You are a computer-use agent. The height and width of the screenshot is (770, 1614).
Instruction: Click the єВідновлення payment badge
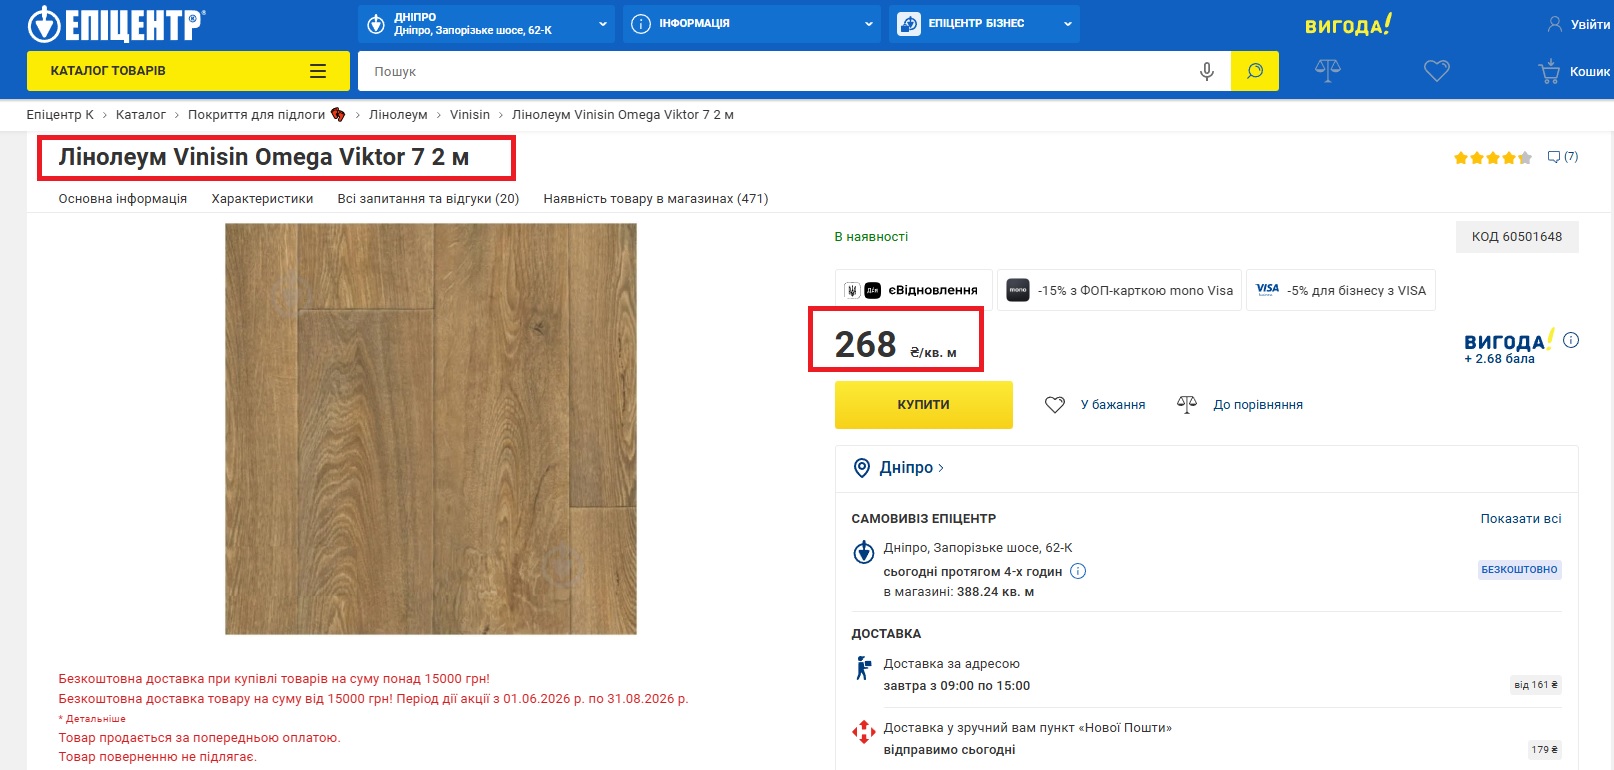(914, 290)
